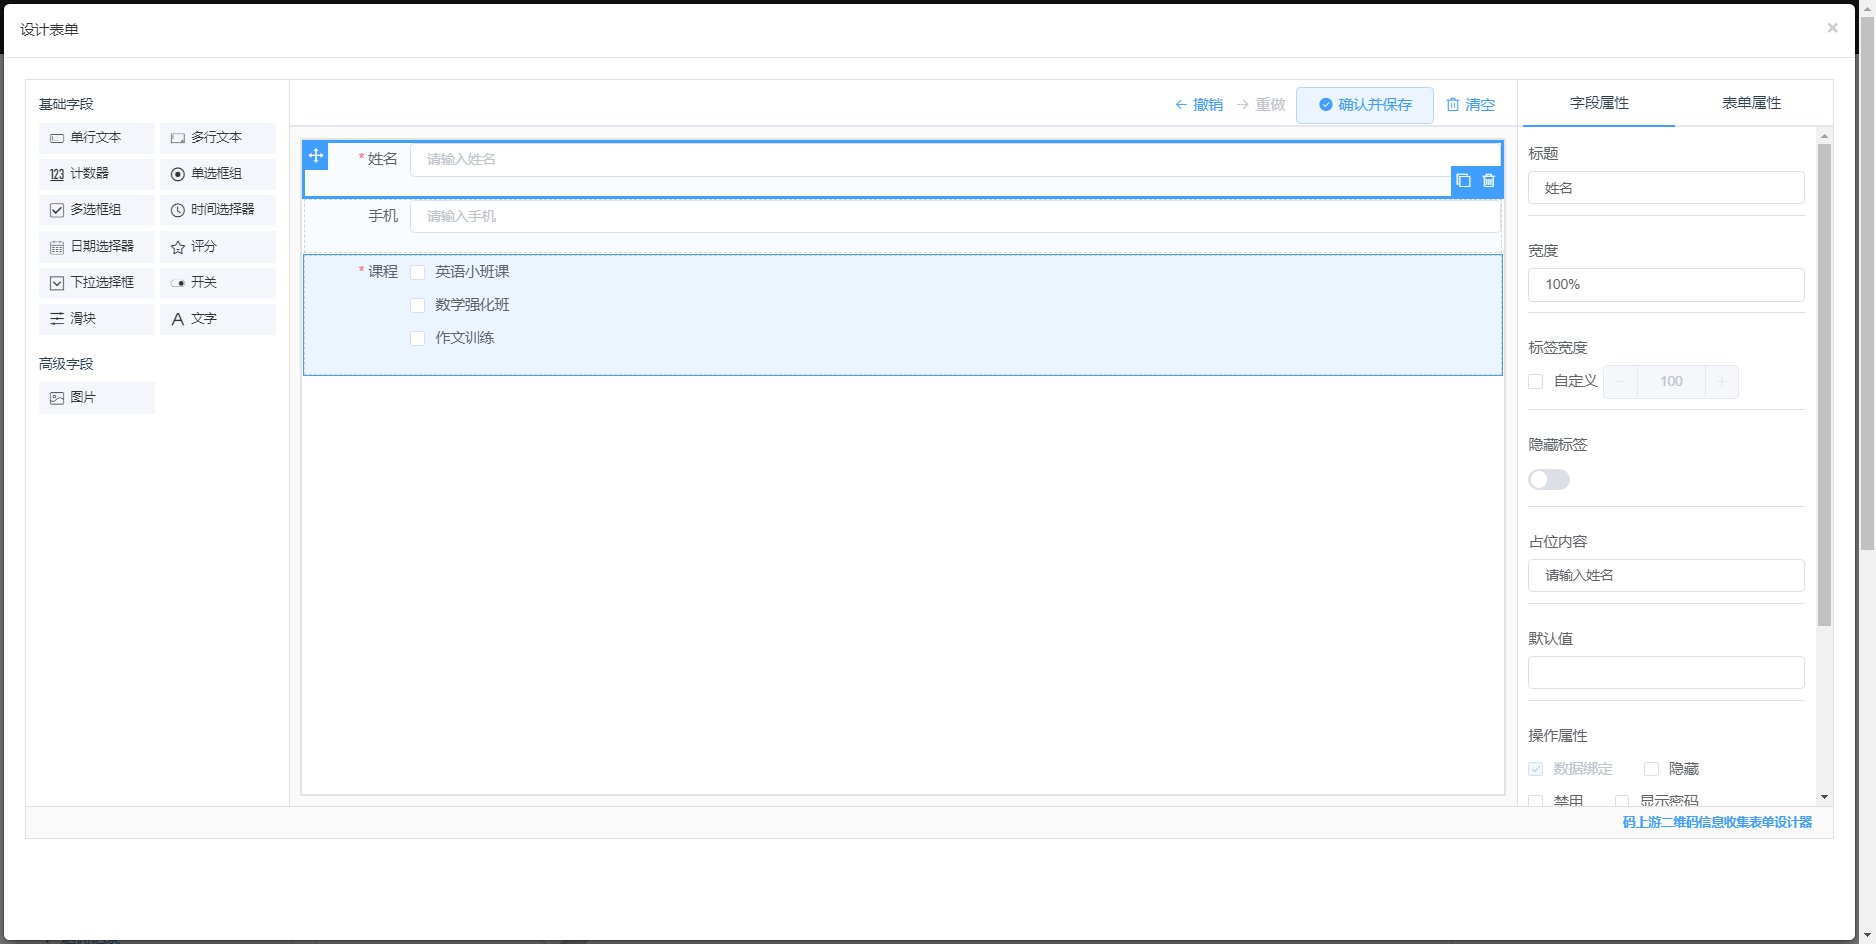Select the 下拉选择框 dropdown field component
The width and height of the screenshot is (1876, 944).
[96, 283]
